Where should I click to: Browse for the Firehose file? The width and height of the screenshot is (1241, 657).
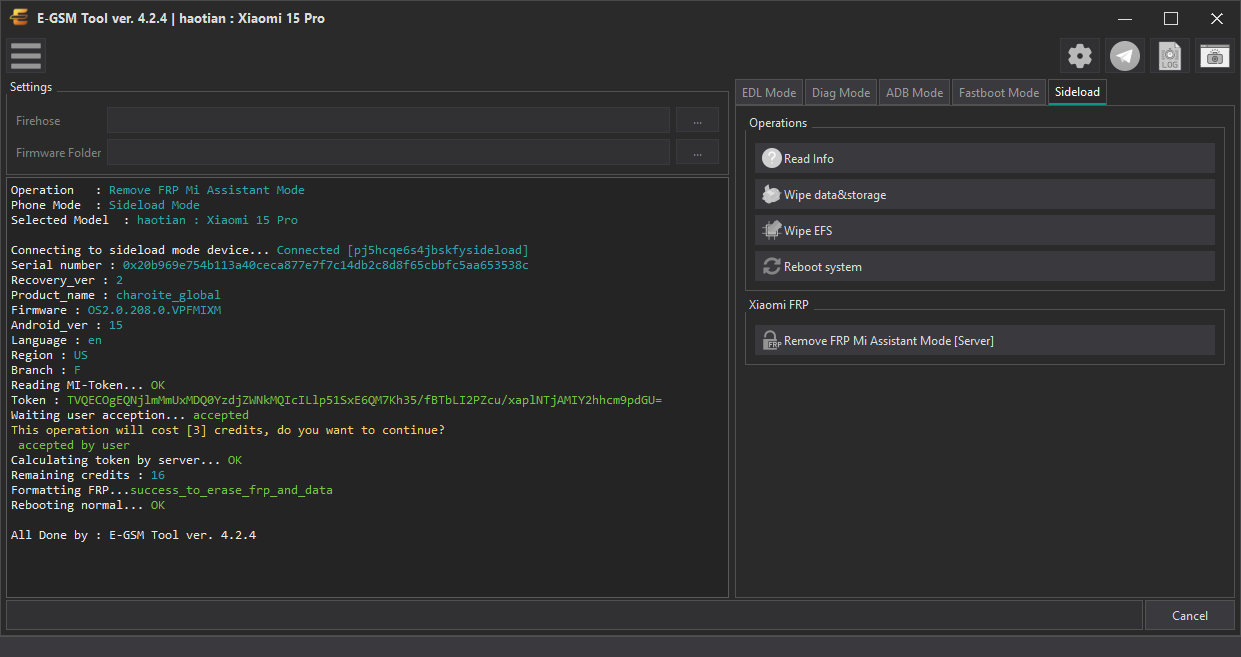pos(697,120)
